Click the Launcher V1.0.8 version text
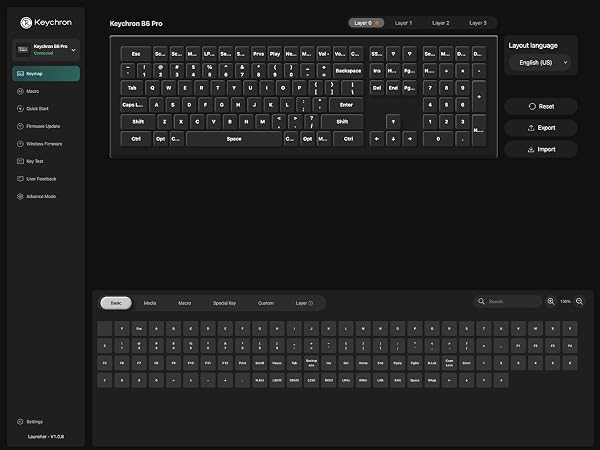The height and width of the screenshot is (450, 600). tap(46, 436)
